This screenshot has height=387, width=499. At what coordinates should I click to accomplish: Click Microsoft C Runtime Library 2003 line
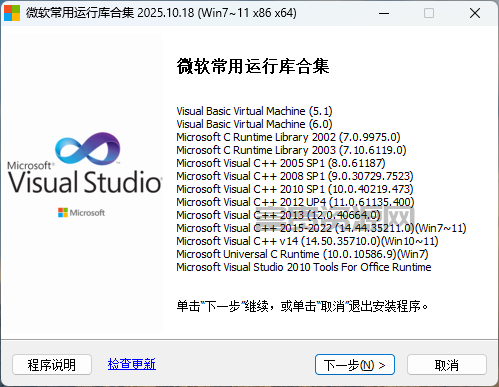tap(291, 150)
